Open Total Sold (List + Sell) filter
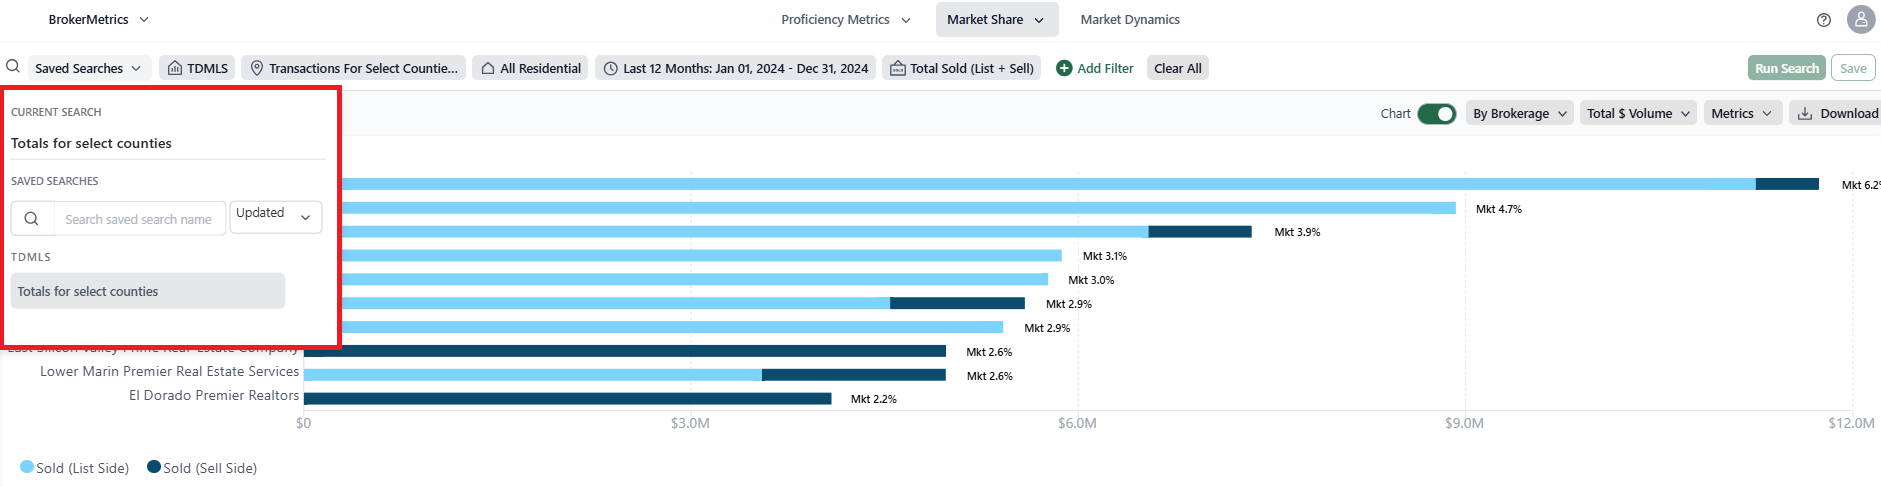Screen dimensions: 1881x487 962,68
